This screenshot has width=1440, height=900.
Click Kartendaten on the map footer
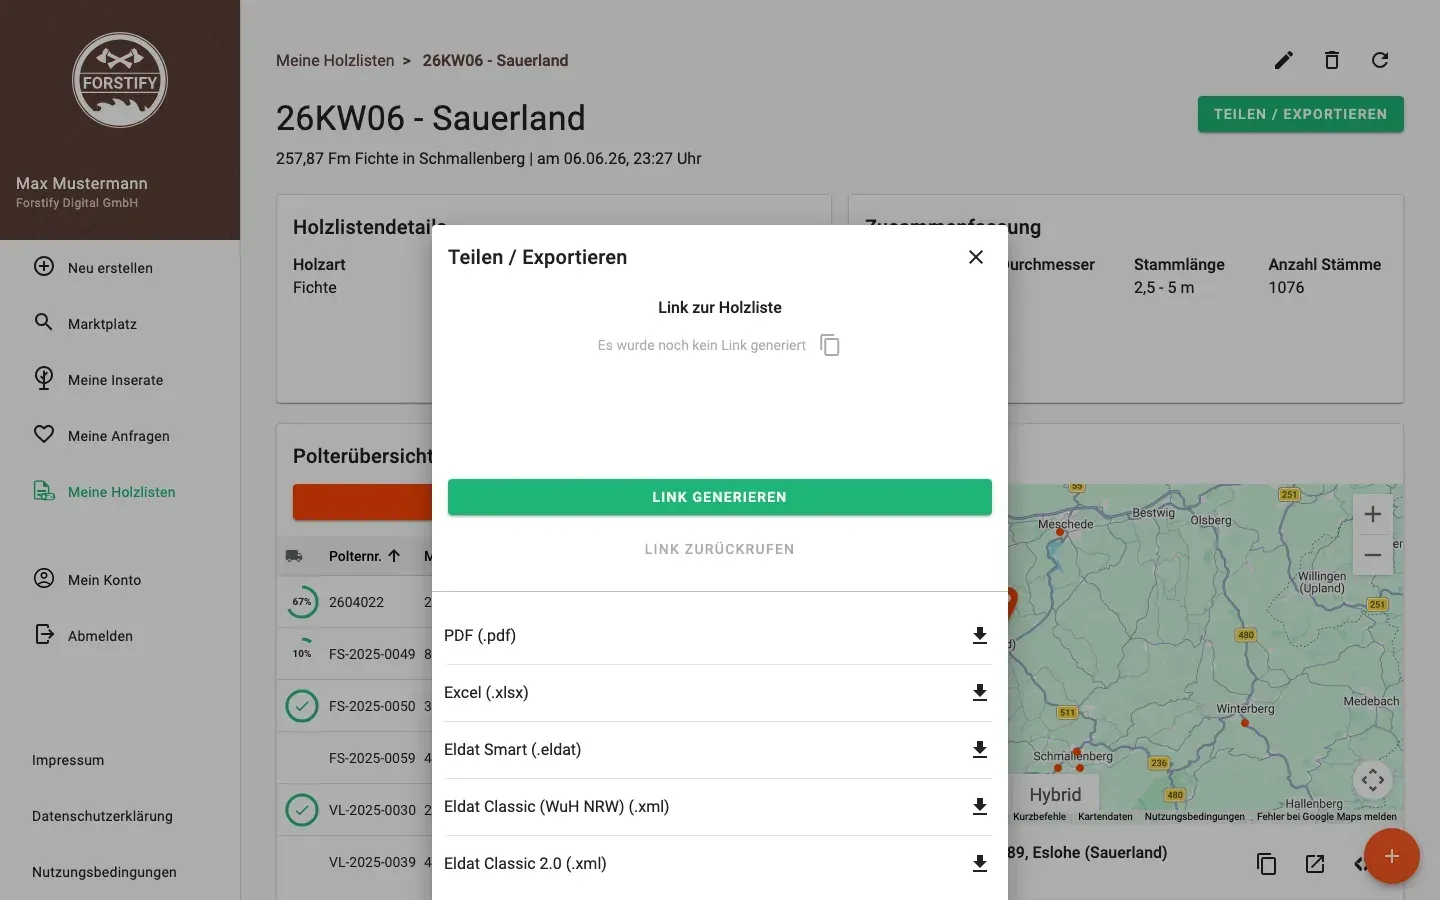click(x=1105, y=817)
